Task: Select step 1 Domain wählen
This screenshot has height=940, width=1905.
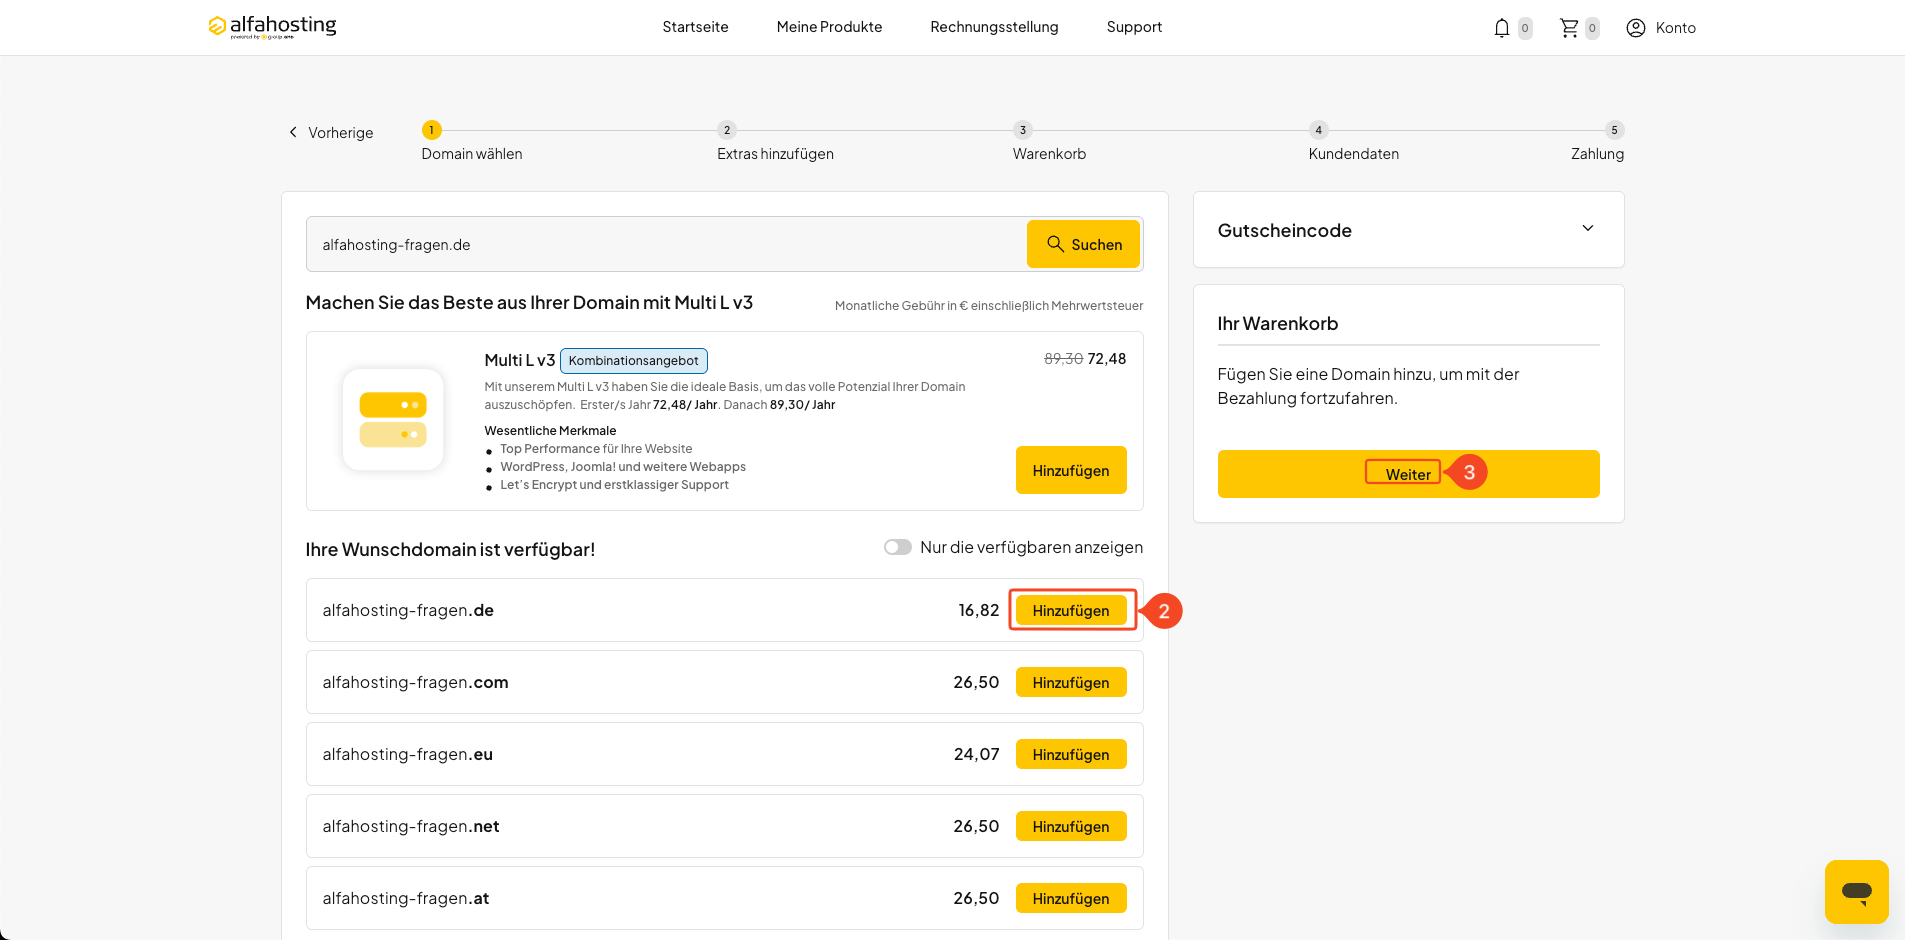Action: pyautogui.click(x=471, y=142)
